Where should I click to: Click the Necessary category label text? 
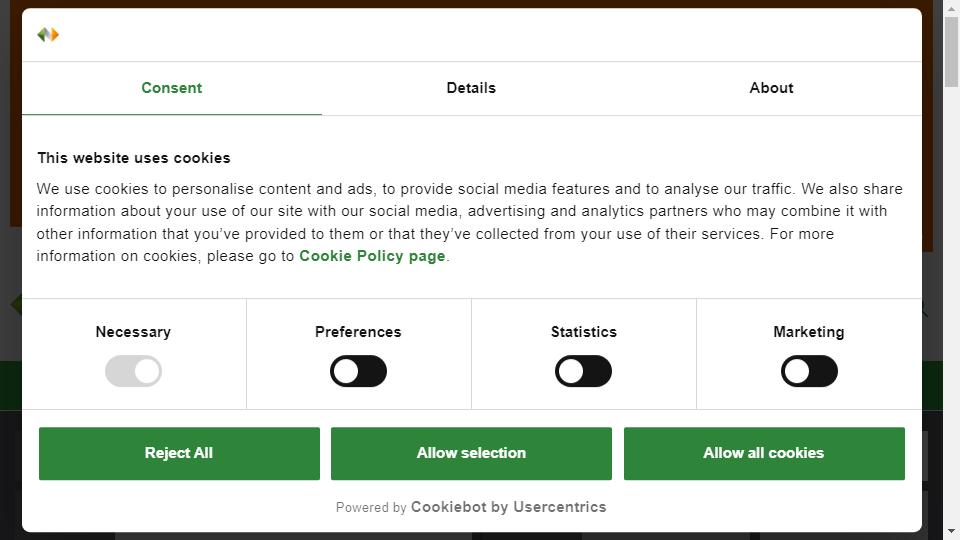pyautogui.click(x=133, y=332)
